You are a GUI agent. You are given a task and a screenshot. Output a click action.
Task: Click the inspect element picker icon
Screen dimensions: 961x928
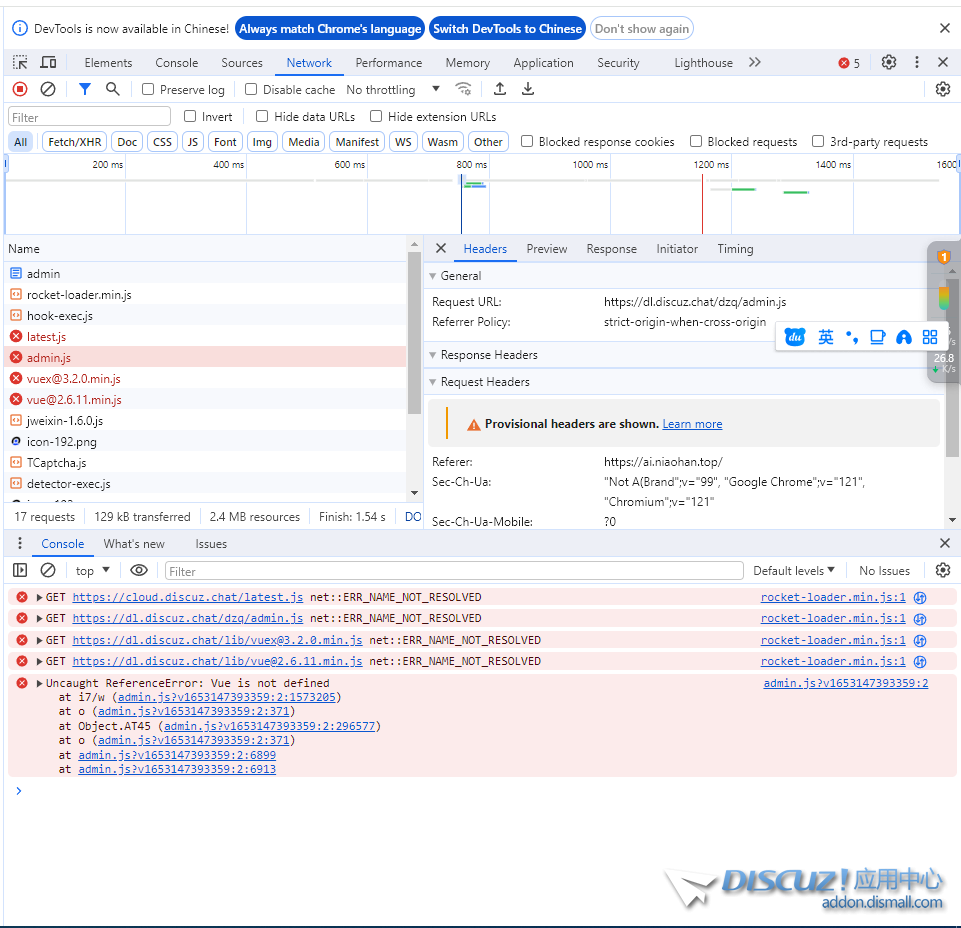pyautogui.click(x=20, y=62)
